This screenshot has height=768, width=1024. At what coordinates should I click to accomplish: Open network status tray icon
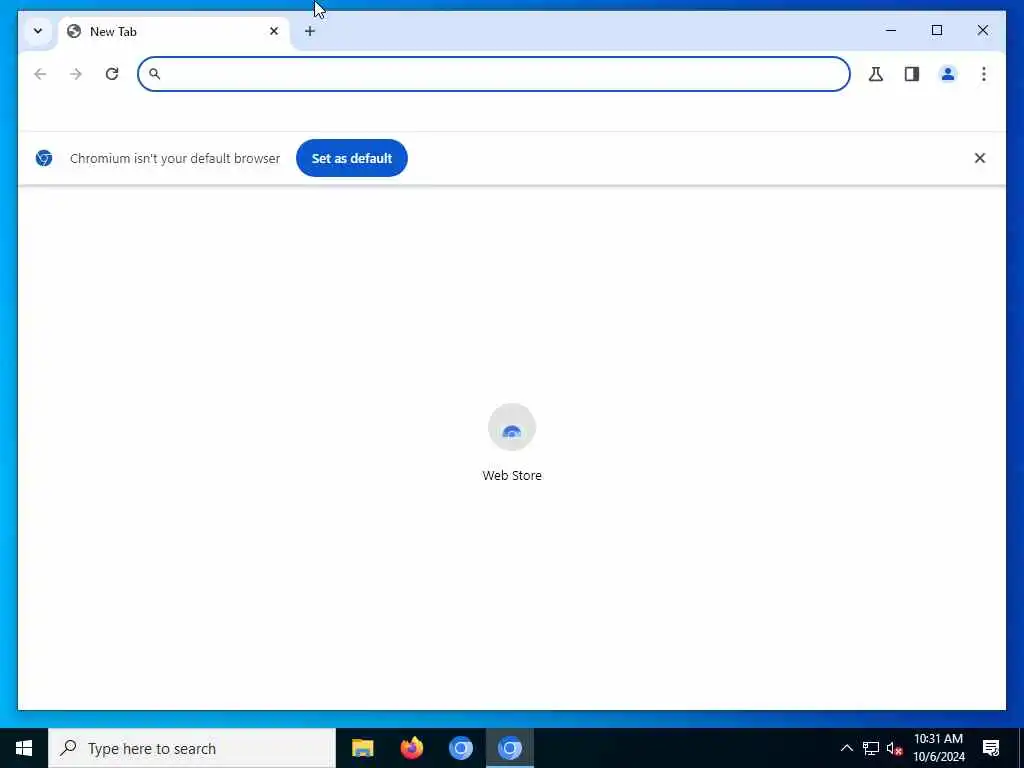871,748
